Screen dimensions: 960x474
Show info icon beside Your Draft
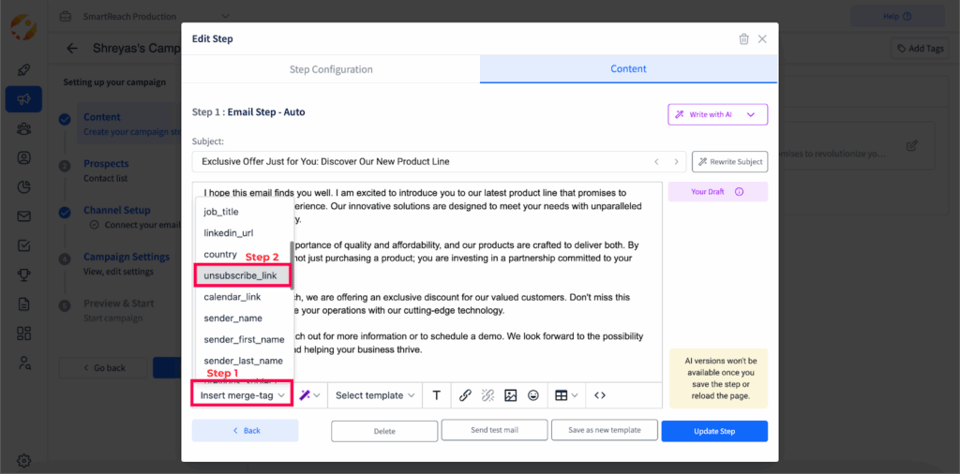pyautogui.click(x=739, y=192)
